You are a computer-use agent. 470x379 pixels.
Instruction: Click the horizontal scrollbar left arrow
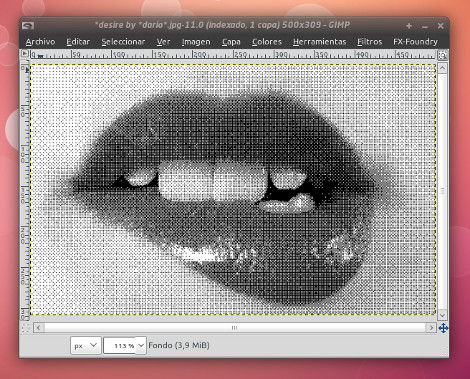coord(39,328)
